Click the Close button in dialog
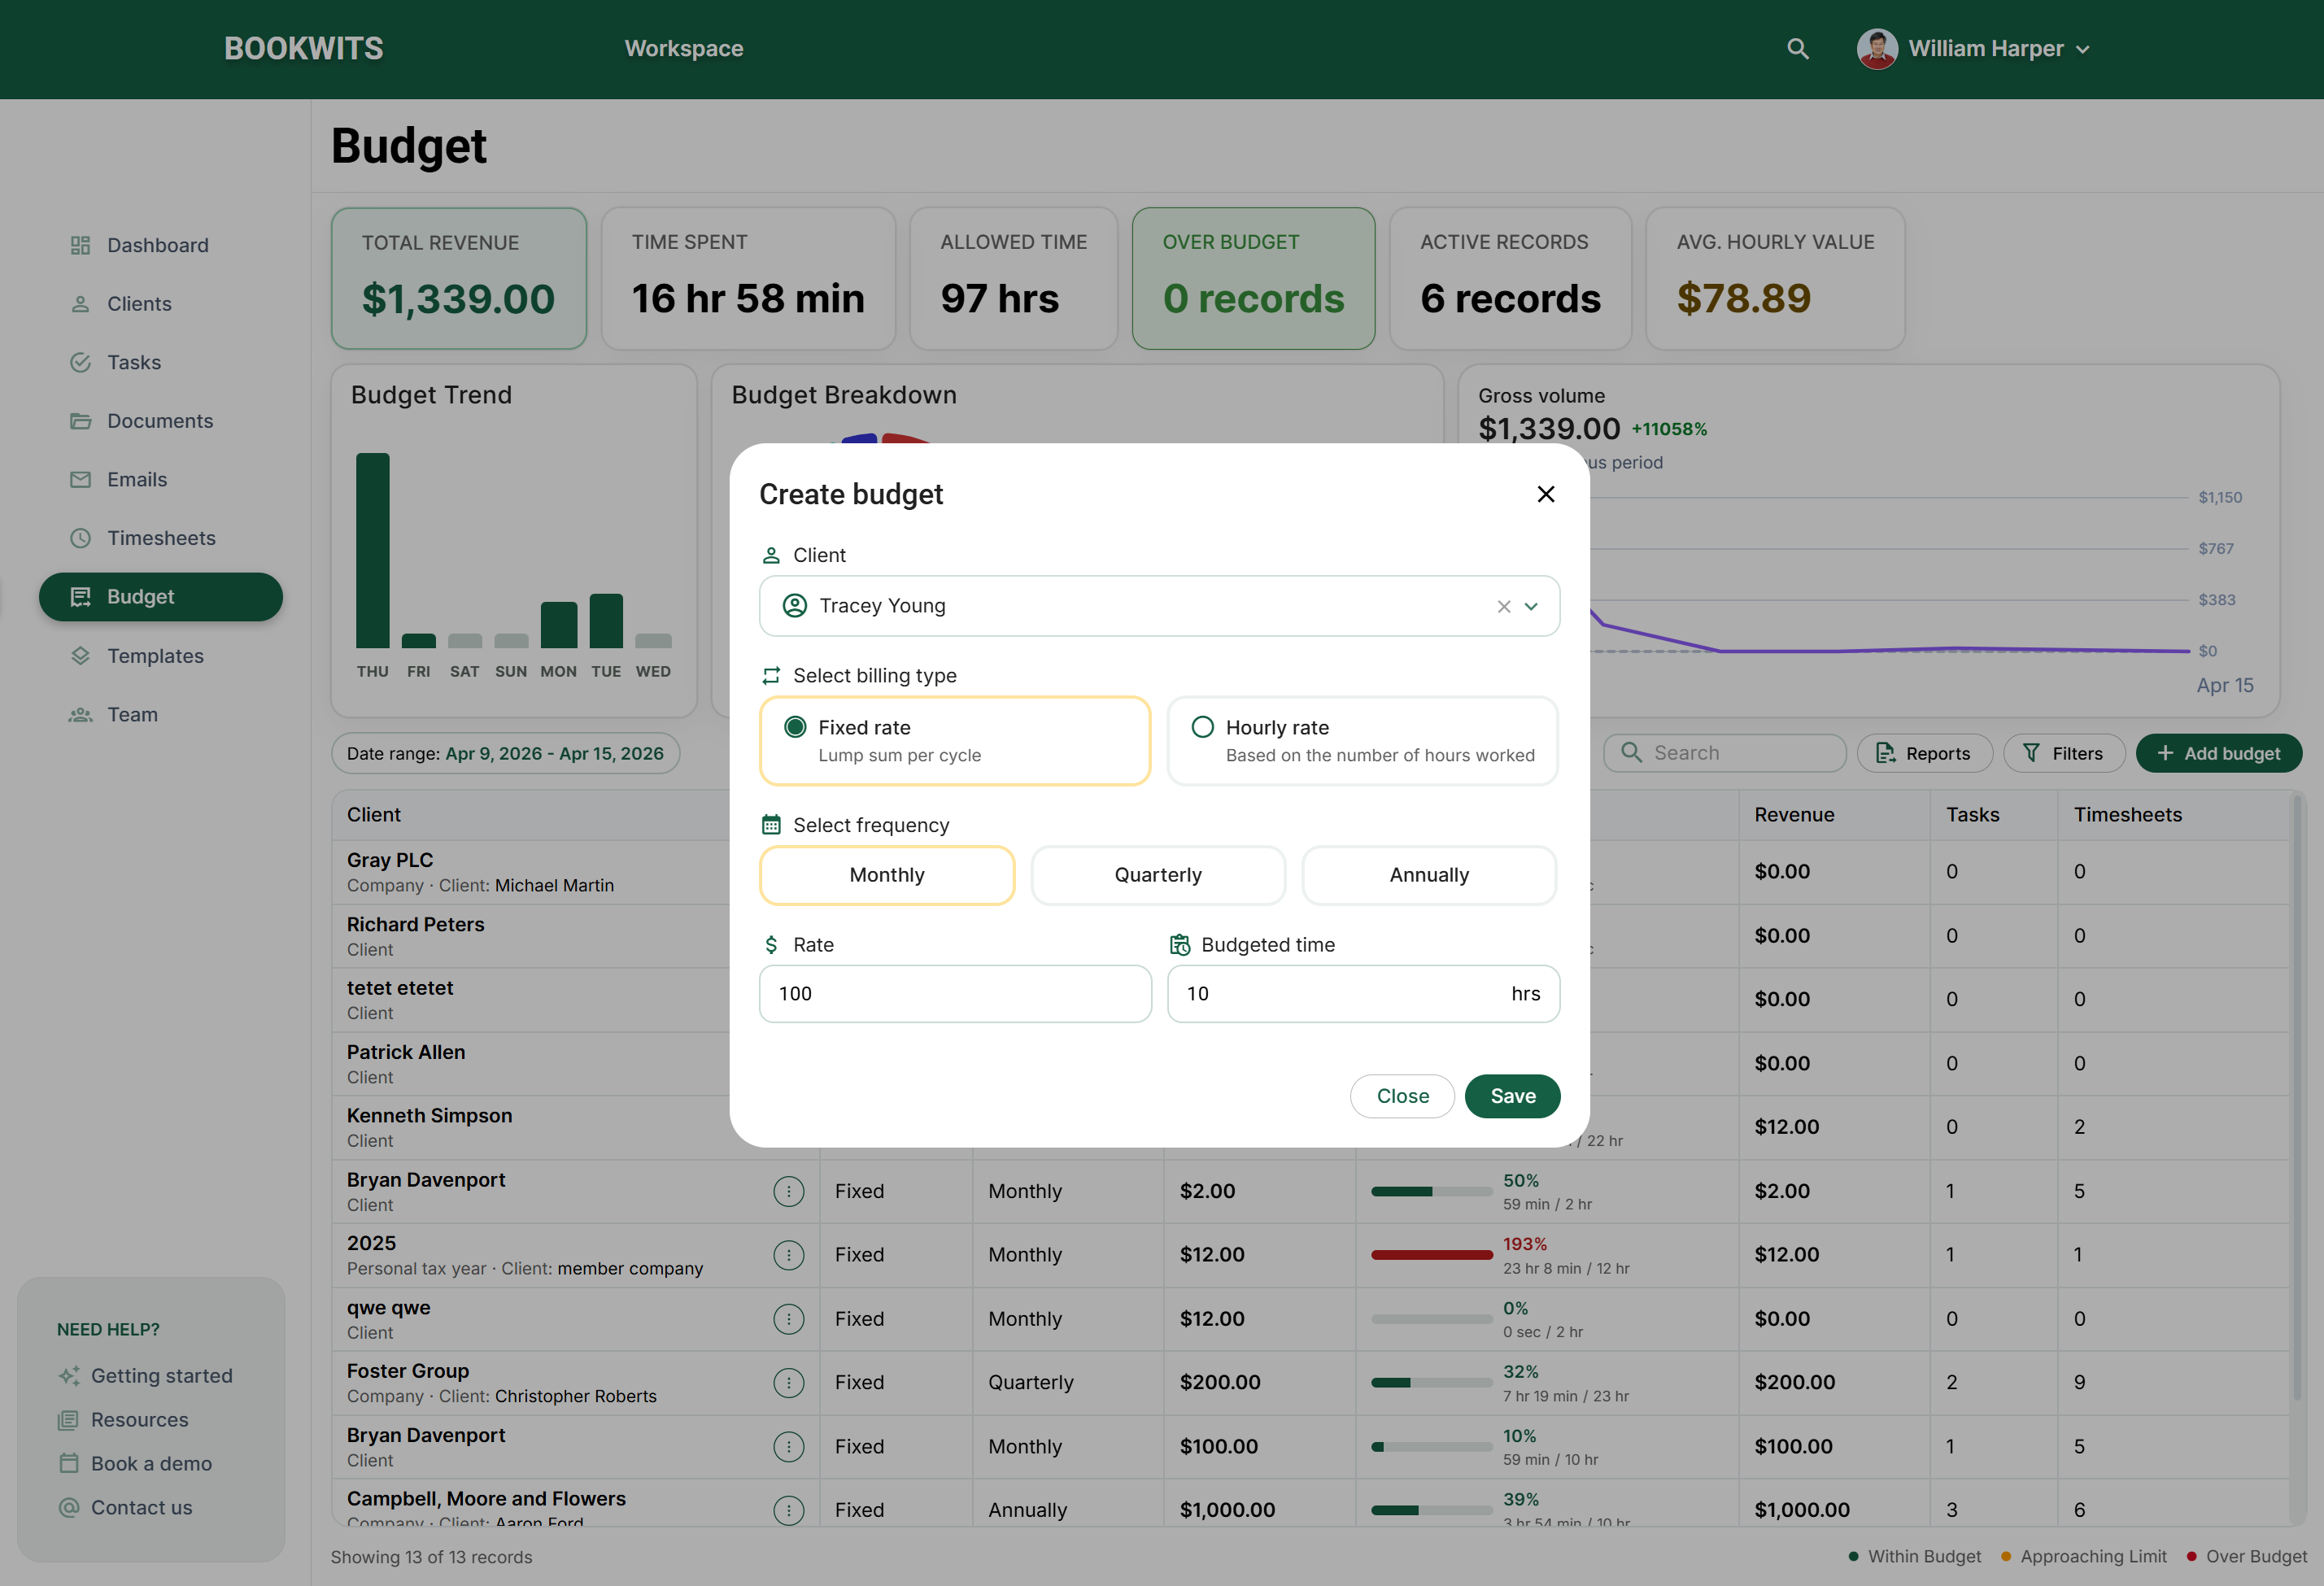The width and height of the screenshot is (2324, 1586). click(x=1401, y=1096)
